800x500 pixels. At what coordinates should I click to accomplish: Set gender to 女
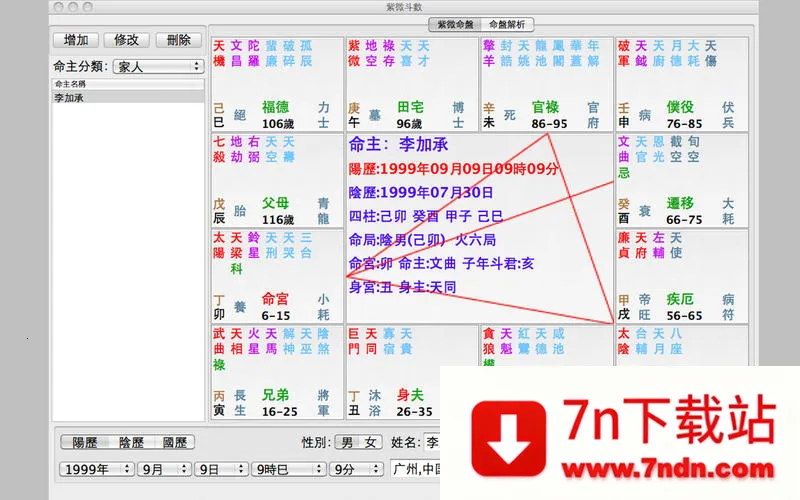[x=370, y=442]
